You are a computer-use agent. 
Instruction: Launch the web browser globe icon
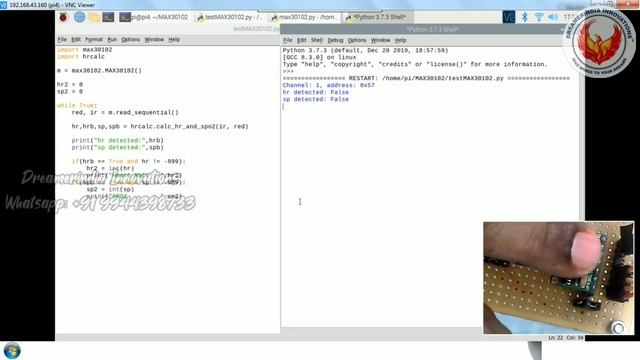[x=80, y=17]
